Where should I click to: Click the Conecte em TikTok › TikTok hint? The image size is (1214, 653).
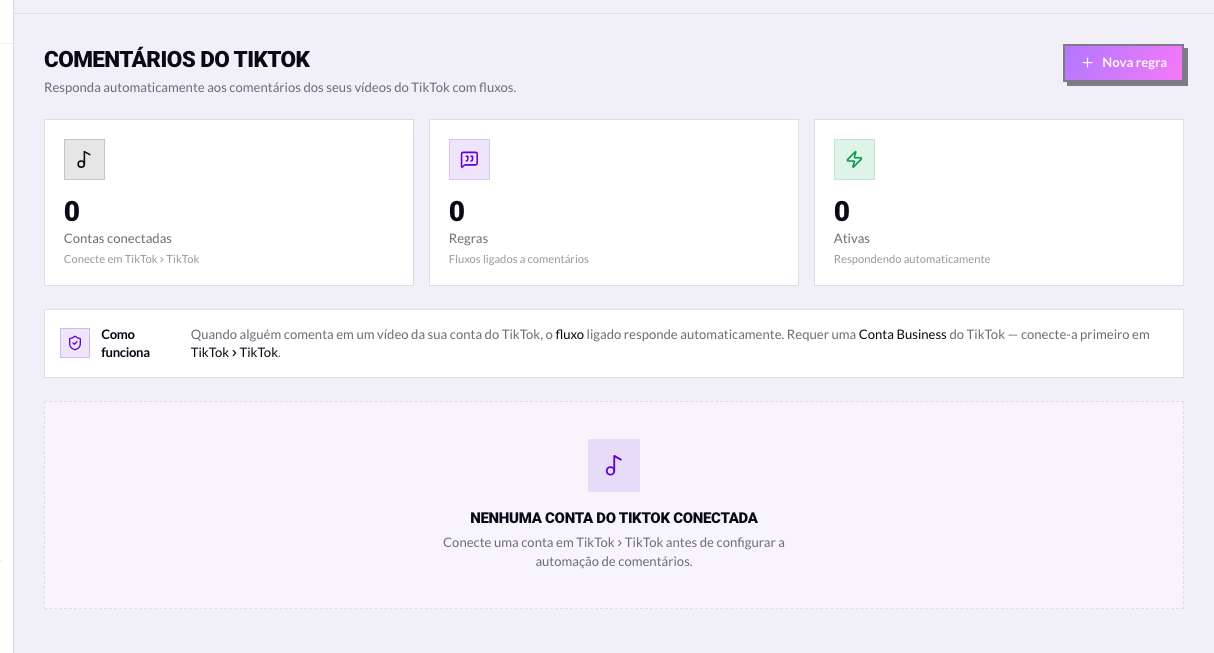click(132, 259)
